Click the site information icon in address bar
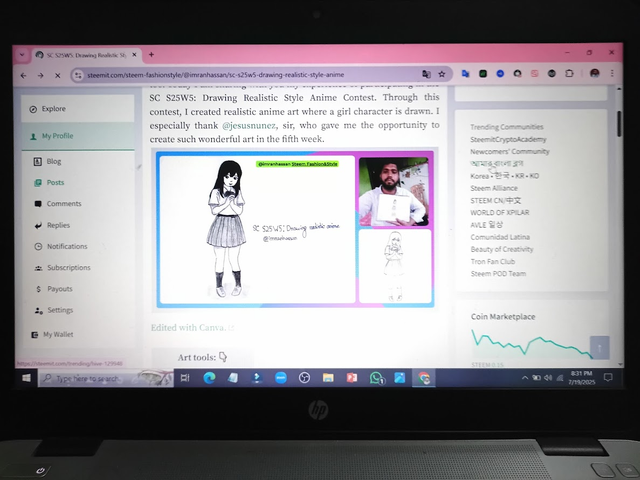This screenshot has width=640, height=480. (x=78, y=75)
